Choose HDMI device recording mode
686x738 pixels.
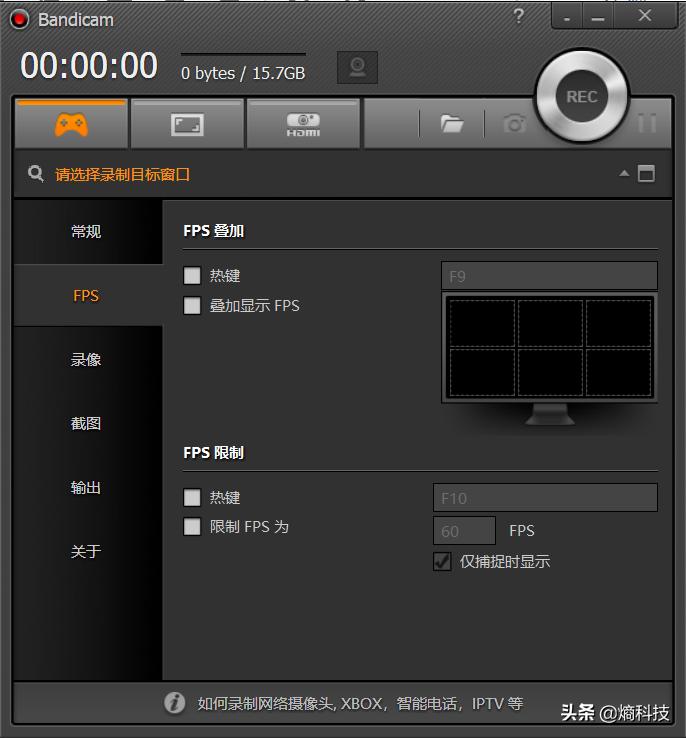click(303, 124)
